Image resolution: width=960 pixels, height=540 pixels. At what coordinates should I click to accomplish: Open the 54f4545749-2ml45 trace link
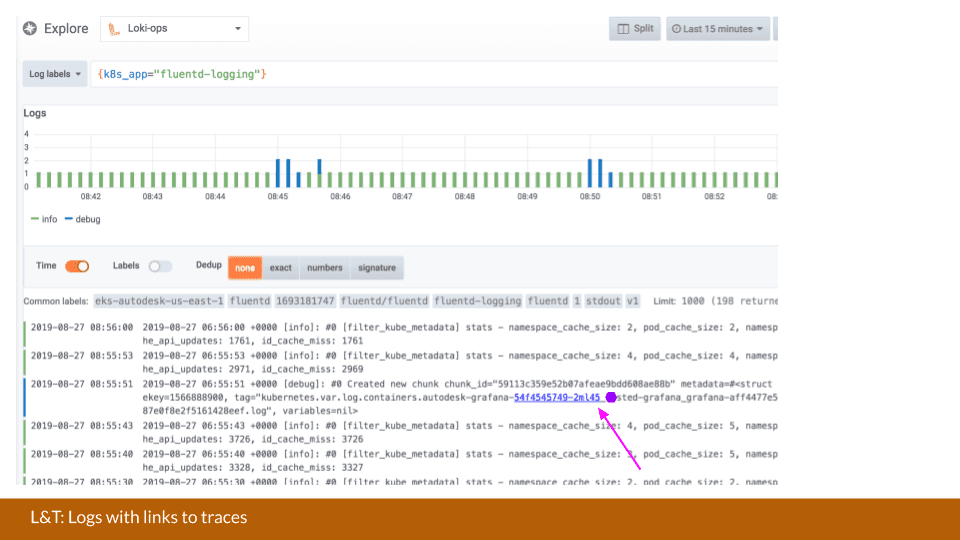[557, 397]
